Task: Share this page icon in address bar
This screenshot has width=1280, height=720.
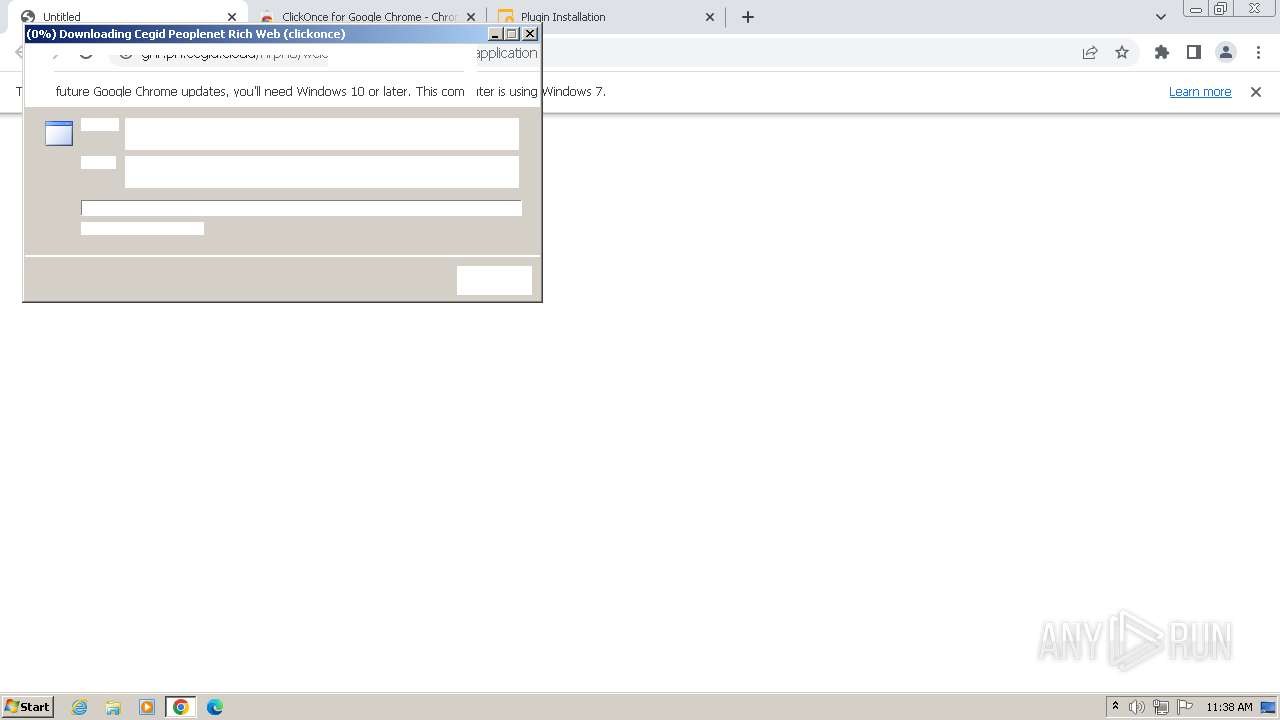Action: [1090, 53]
